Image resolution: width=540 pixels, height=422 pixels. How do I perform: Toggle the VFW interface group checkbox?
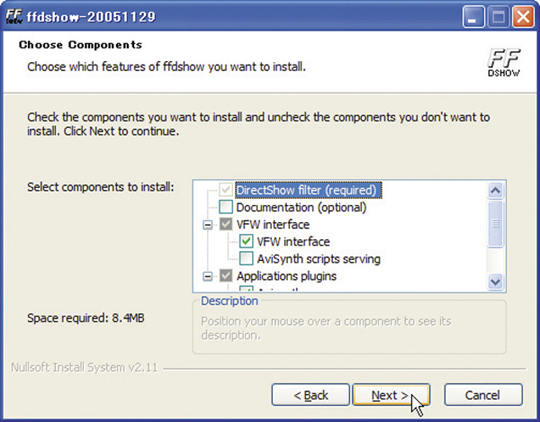tap(226, 224)
